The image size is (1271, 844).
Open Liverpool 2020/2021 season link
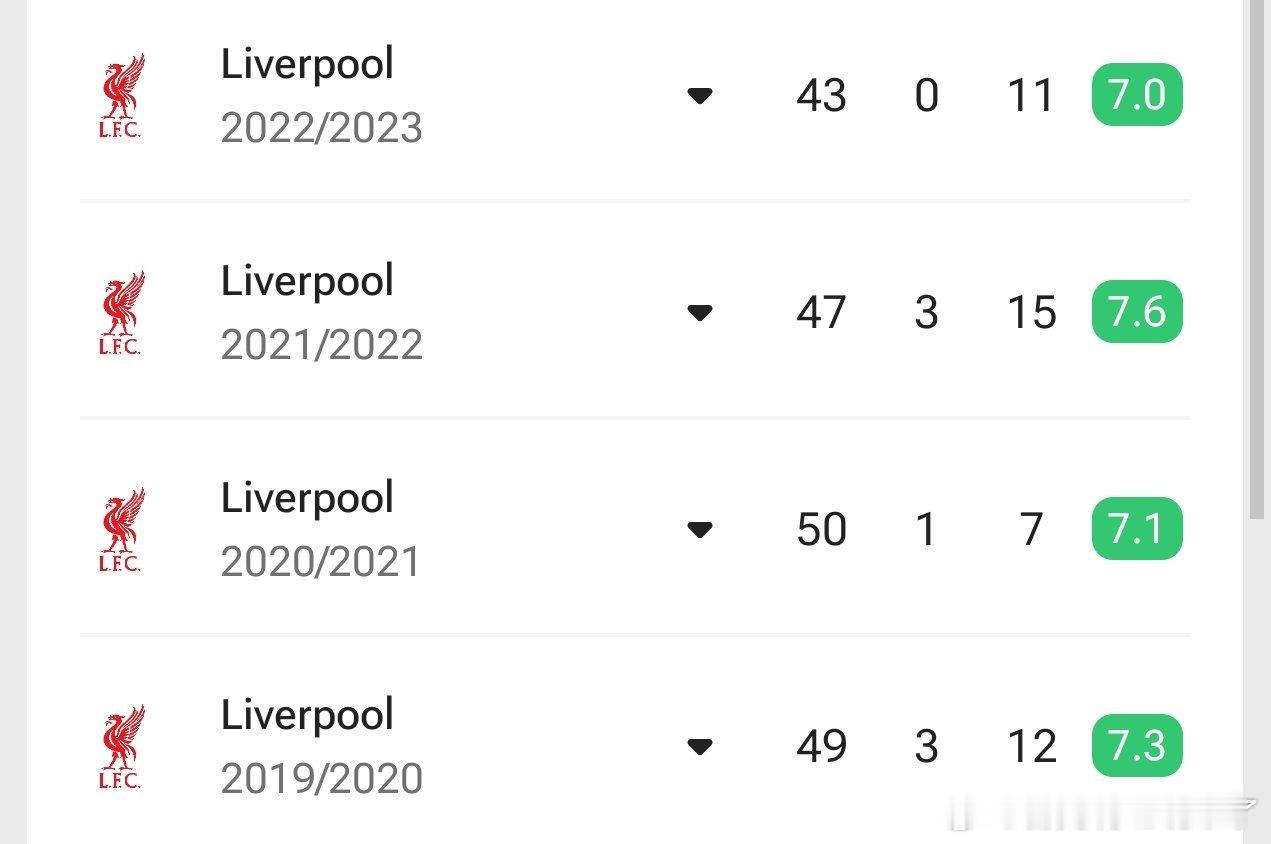pos(320,530)
